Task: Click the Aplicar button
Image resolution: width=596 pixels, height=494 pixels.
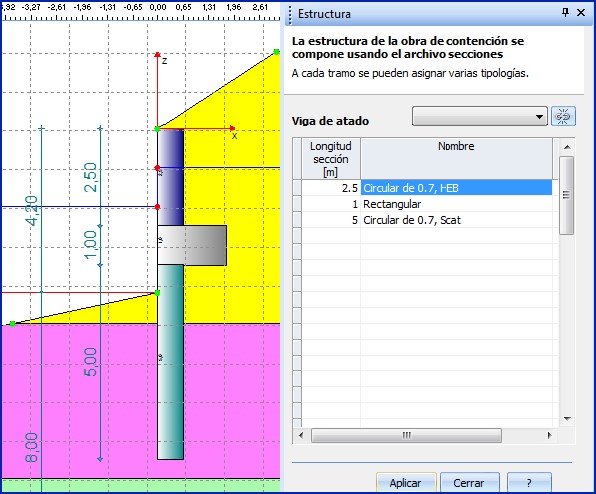Action: point(406,483)
